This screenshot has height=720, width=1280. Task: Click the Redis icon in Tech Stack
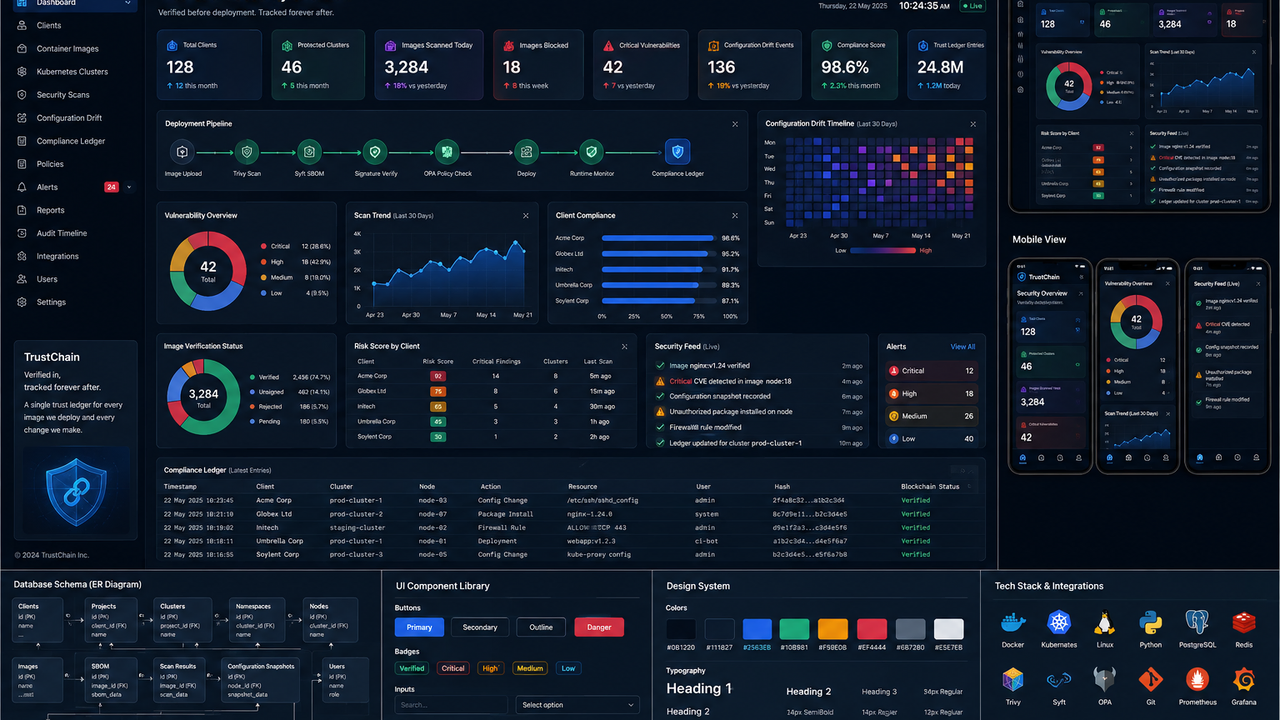coord(1244,623)
